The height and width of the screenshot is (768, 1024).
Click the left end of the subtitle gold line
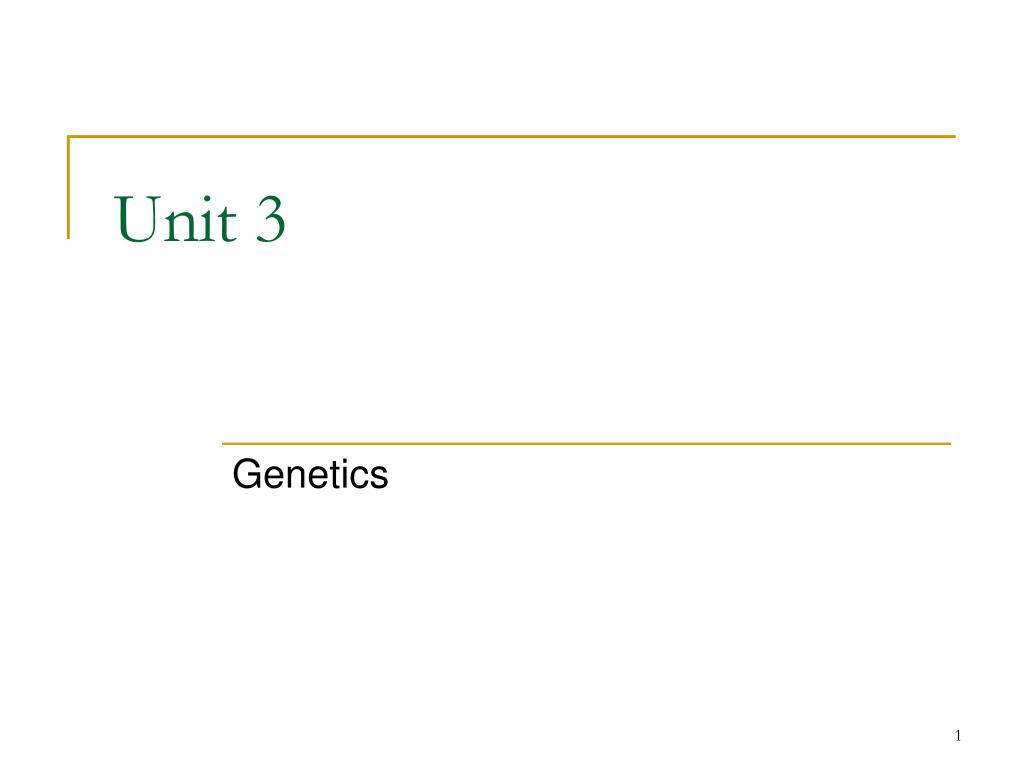(x=225, y=443)
